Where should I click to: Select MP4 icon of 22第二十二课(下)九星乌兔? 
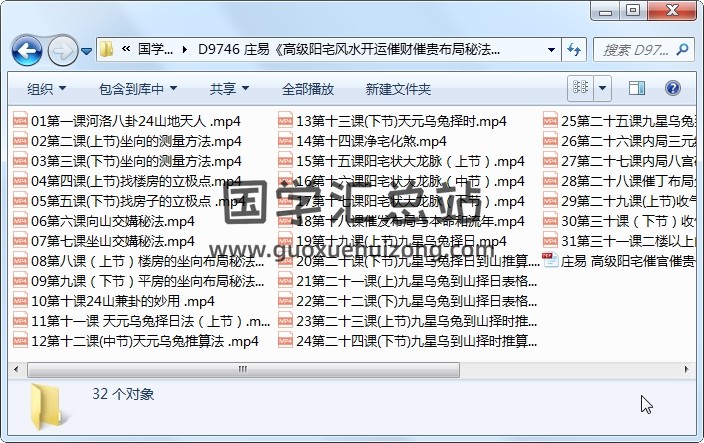click(285, 301)
